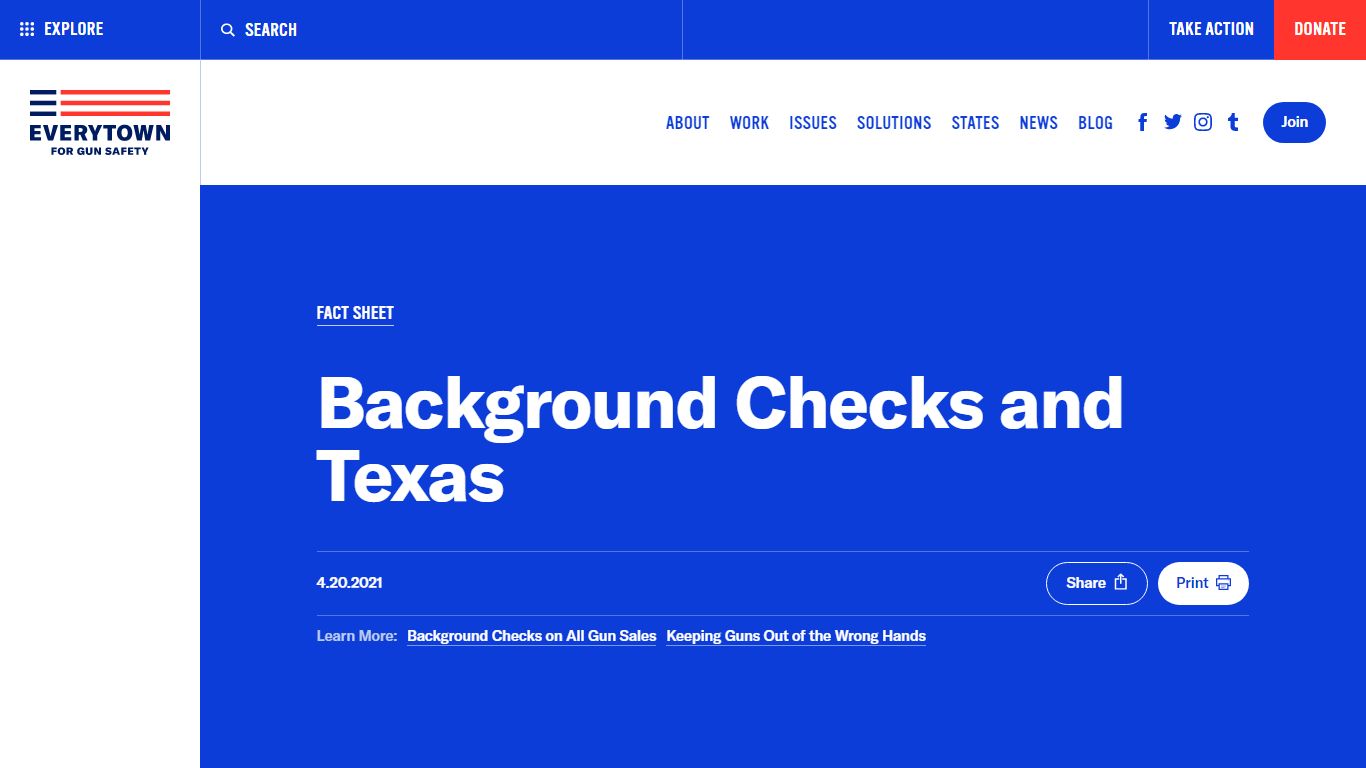The image size is (1366, 768).
Task: Click the Join button
Action: (1294, 122)
